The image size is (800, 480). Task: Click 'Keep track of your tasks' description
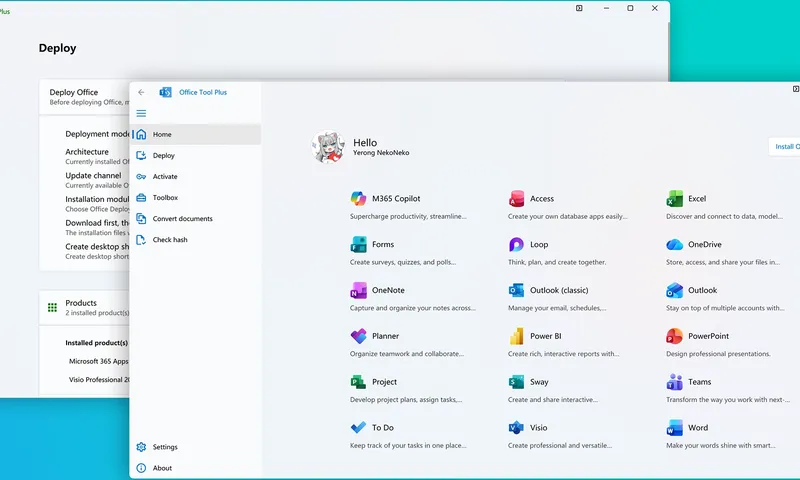(408, 445)
